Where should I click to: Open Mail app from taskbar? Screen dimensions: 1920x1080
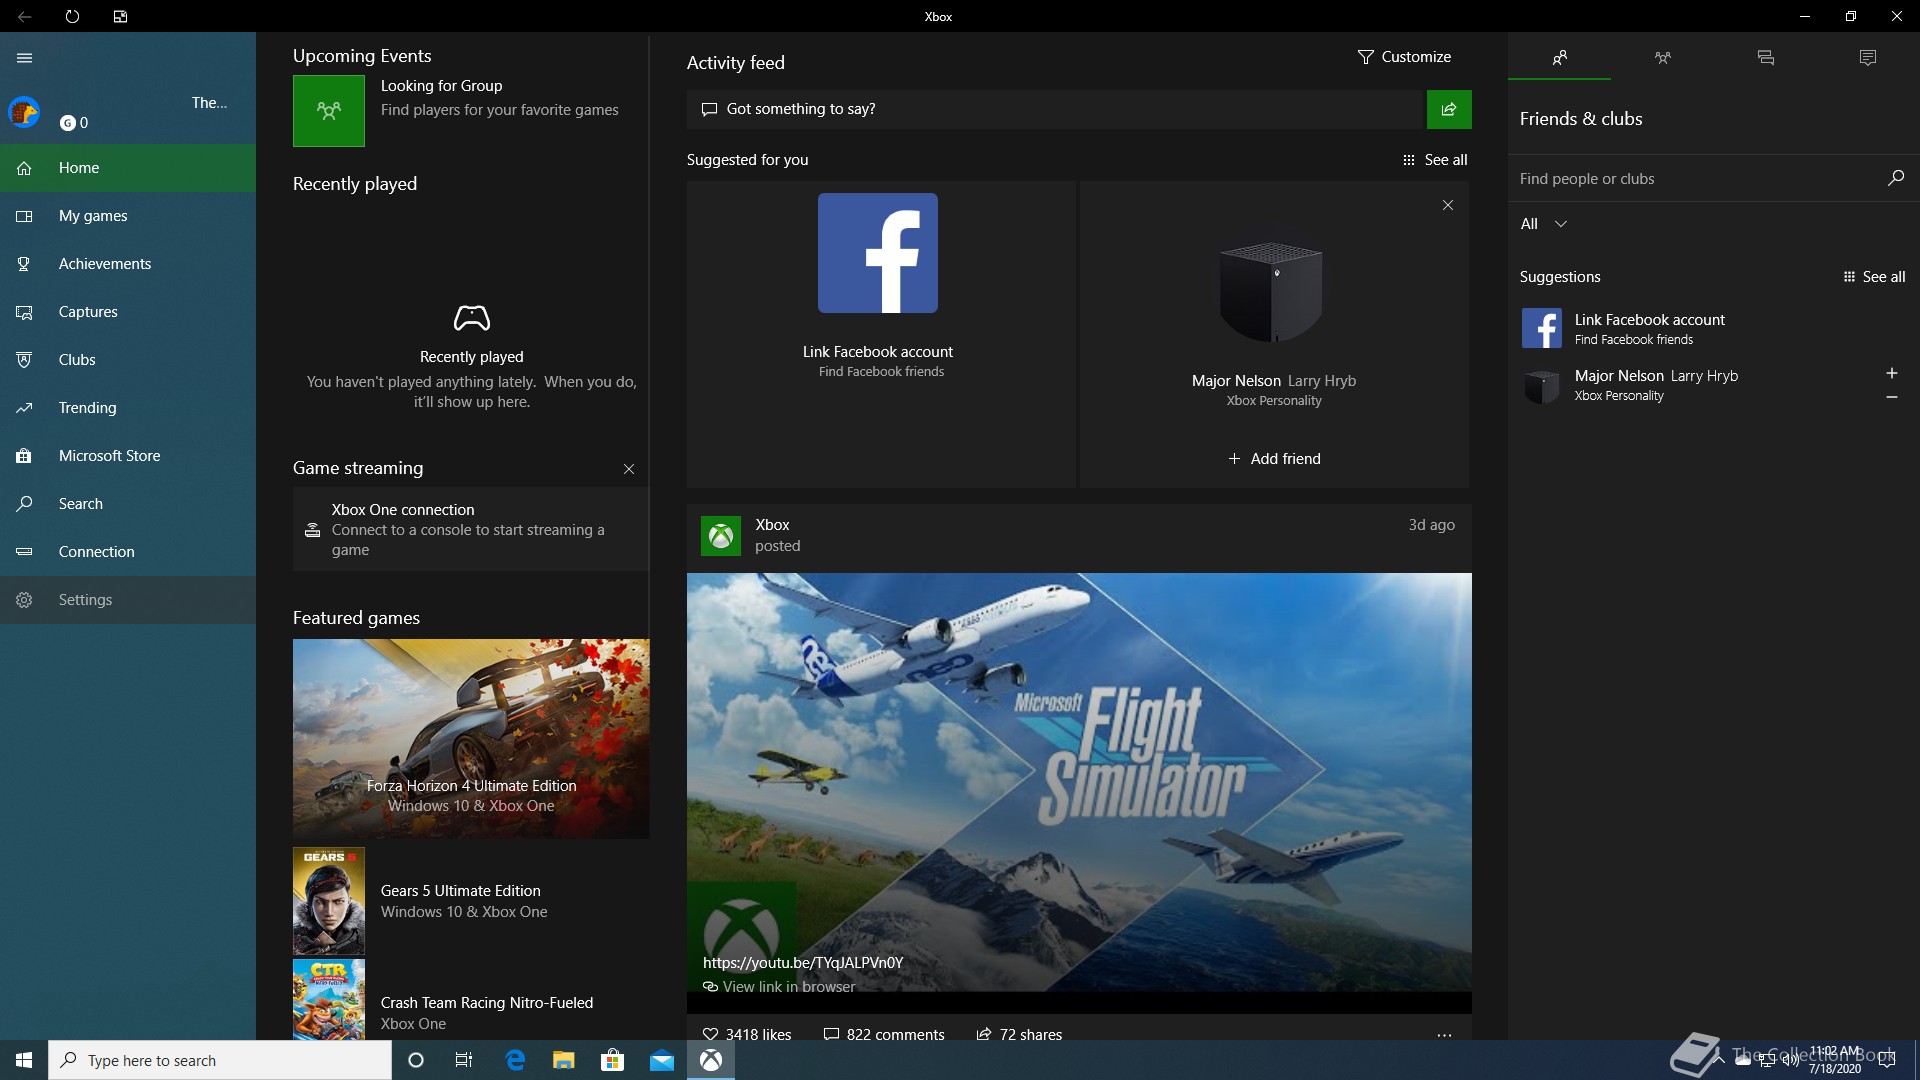point(662,1060)
